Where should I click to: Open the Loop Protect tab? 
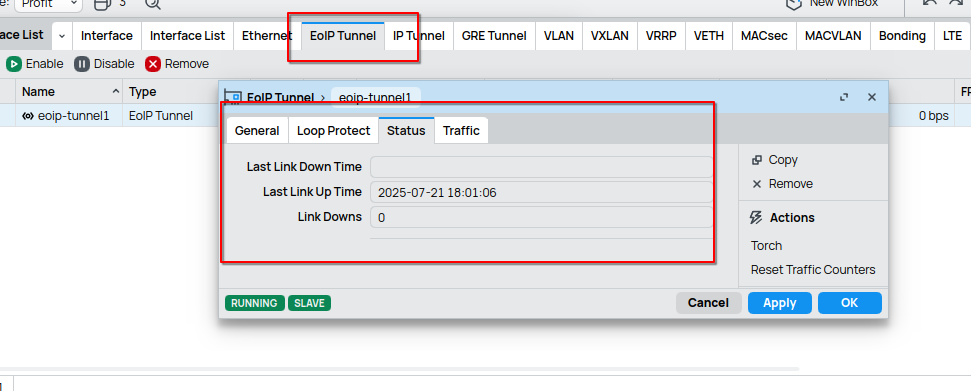333,131
